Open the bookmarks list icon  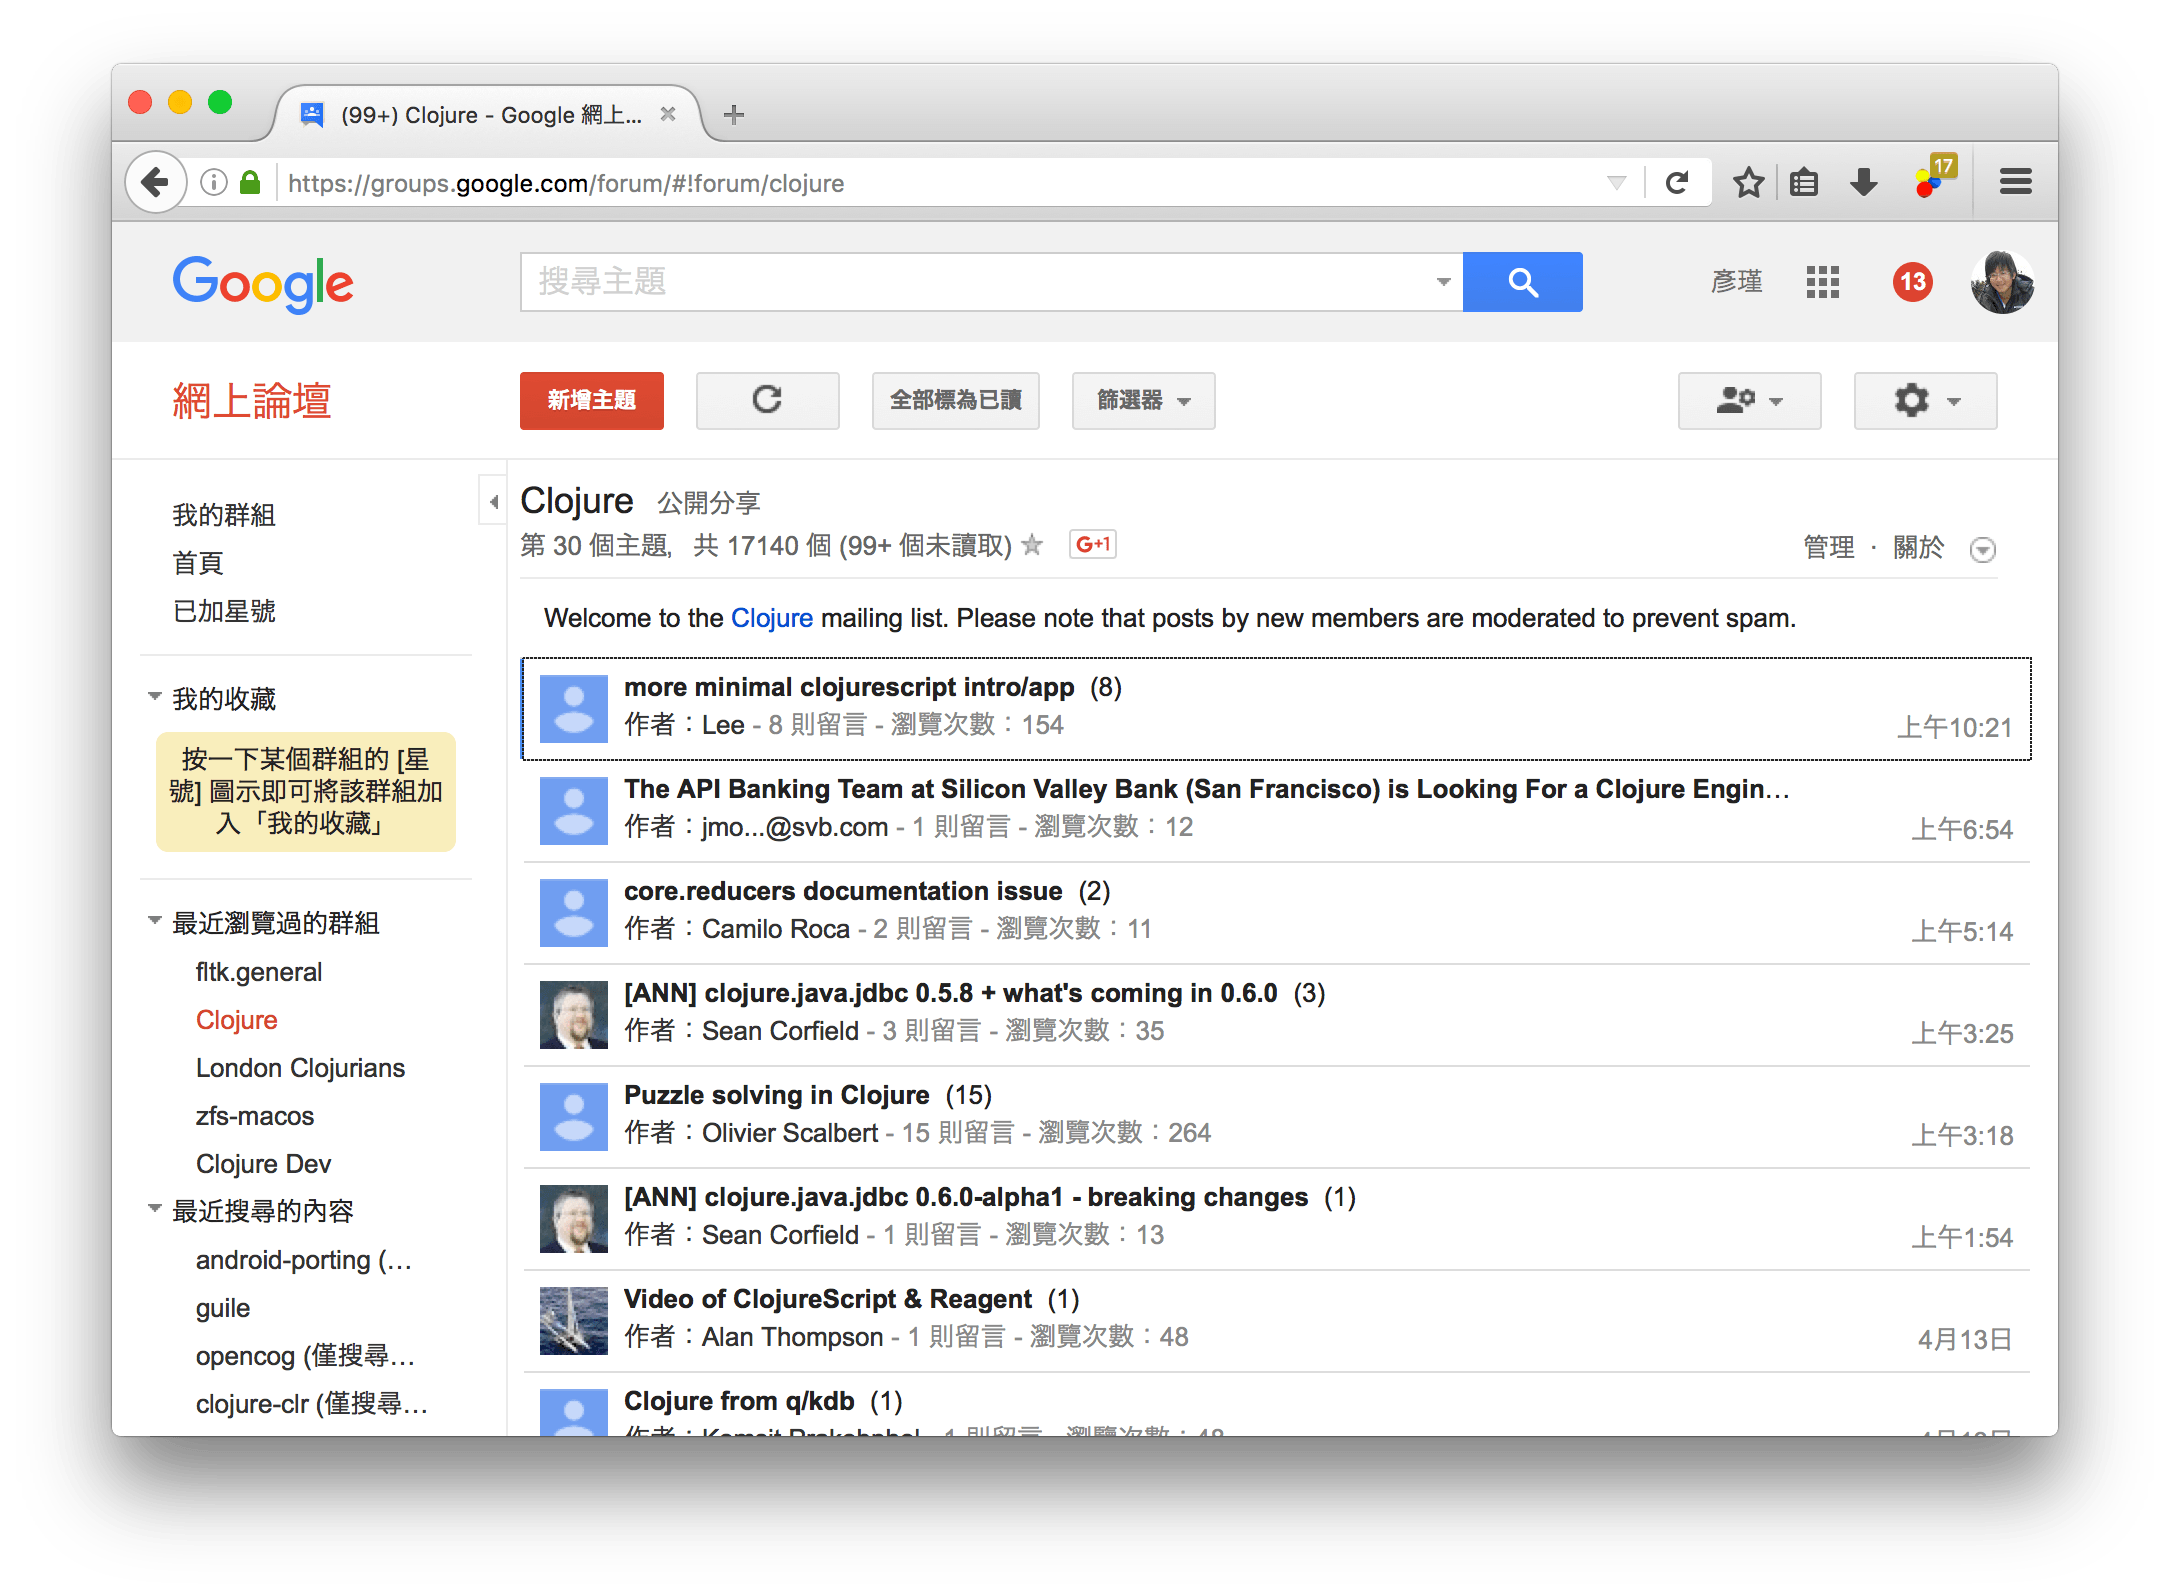tap(1804, 183)
